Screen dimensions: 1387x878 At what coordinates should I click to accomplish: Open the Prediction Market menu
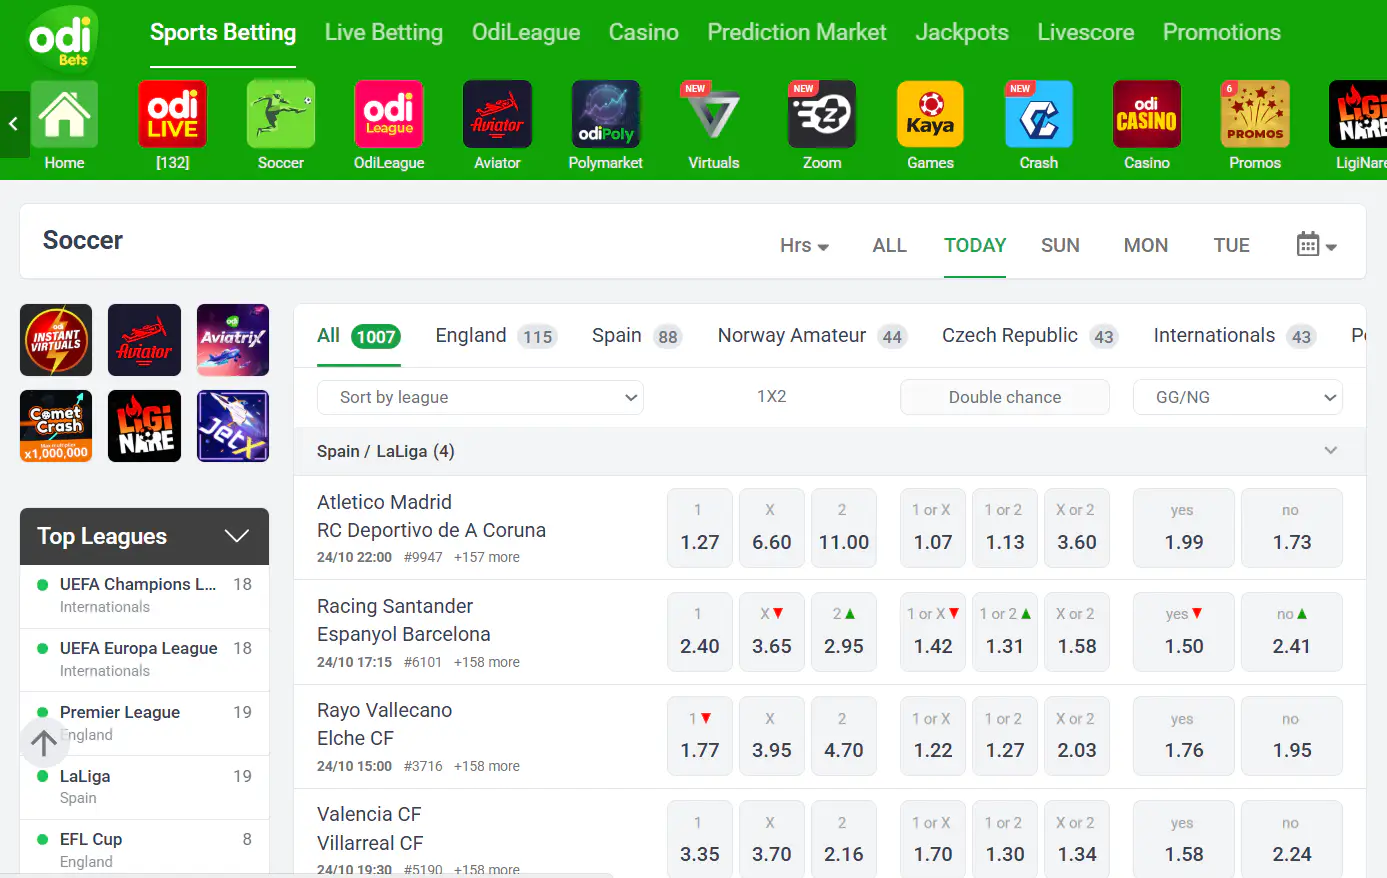pyautogui.click(x=797, y=32)
